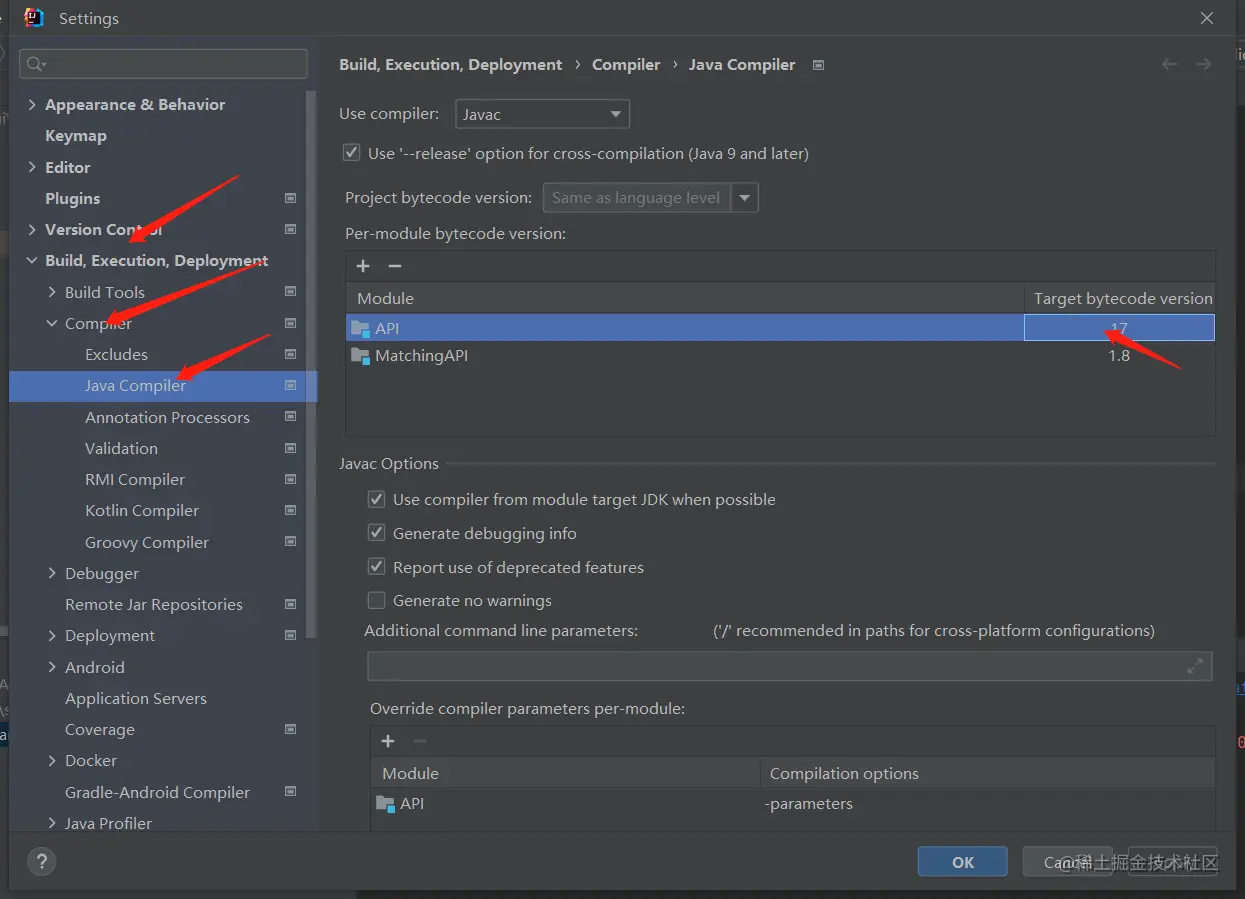Add a module with the plus icon under Per-module bytecode version
This screenshot has width=1245, height=899.
[x=363, y=266]
